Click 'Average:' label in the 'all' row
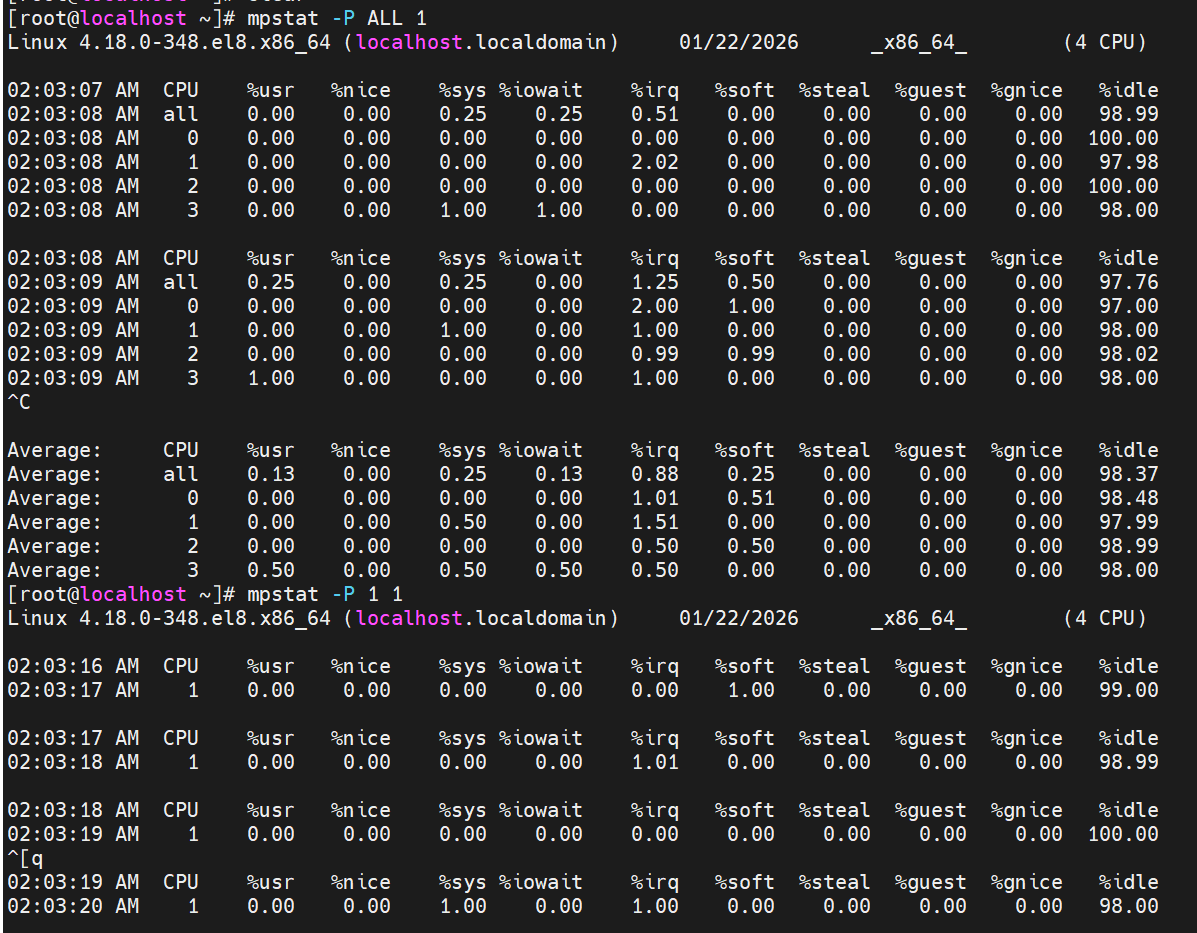The width and height of the screenshot is (1197, 933). click(x=54, y=474)
